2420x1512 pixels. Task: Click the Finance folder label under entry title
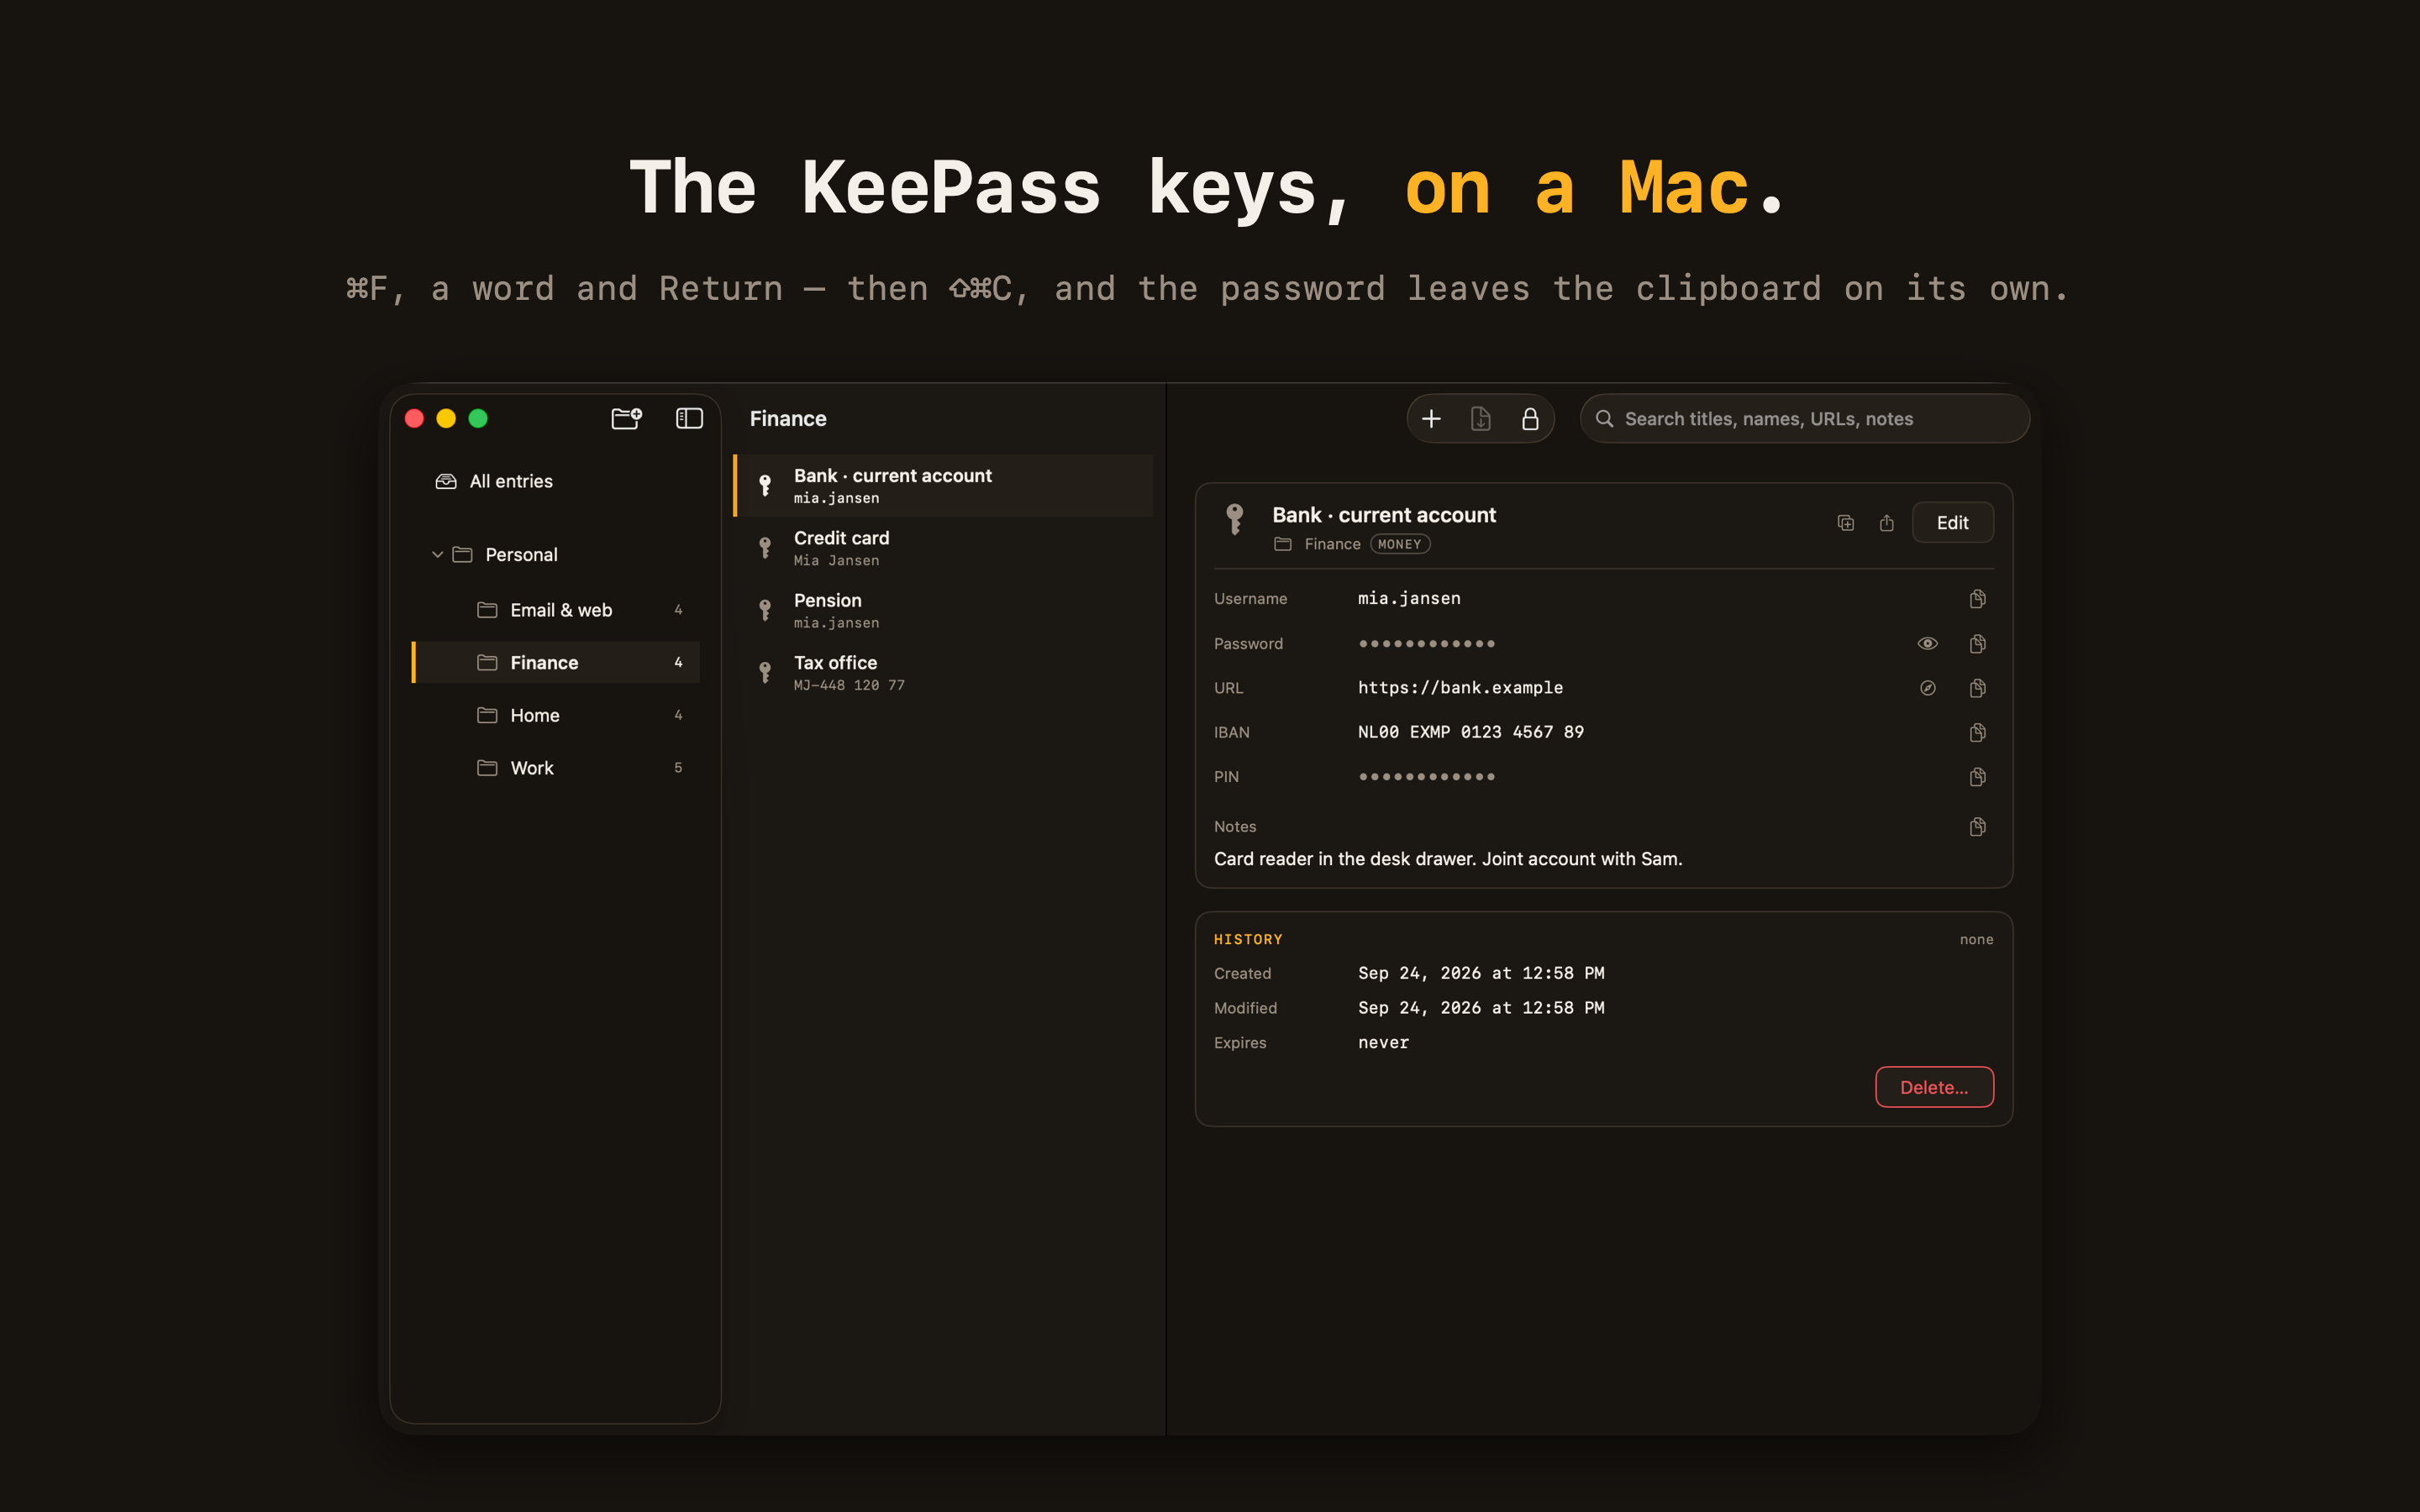point(1332,544)
